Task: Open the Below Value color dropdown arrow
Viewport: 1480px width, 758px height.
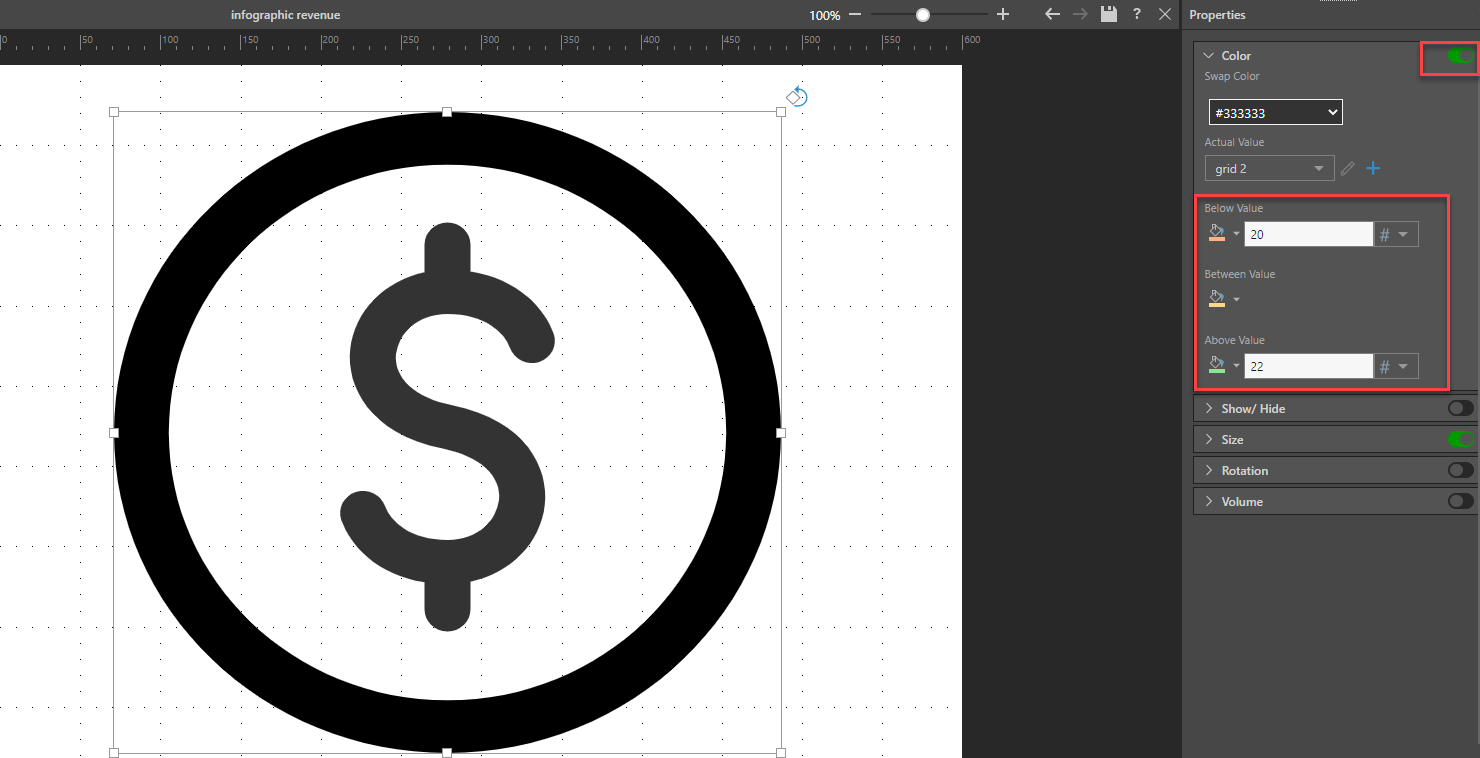Action: [1236, 234]
